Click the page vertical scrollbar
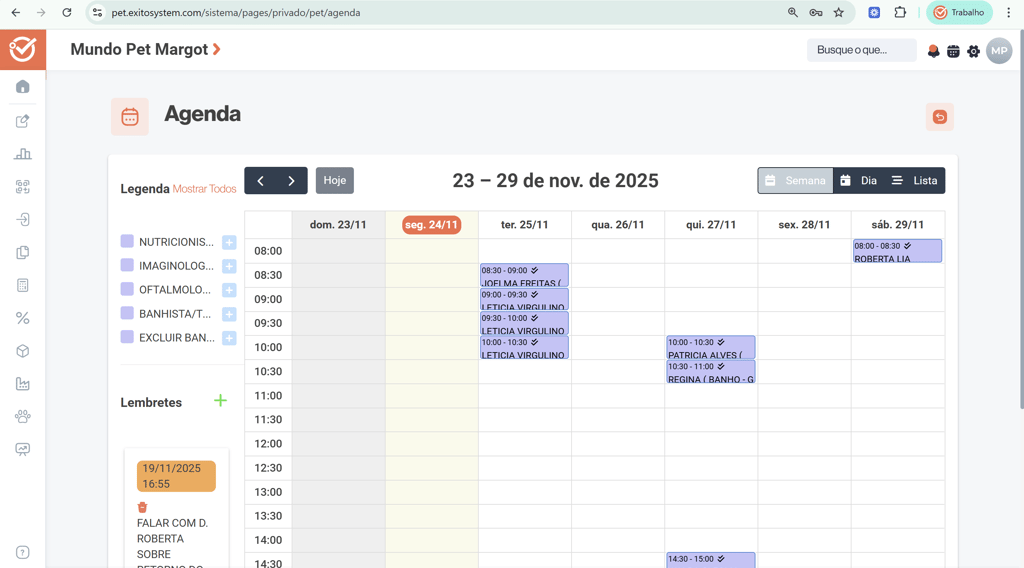1024x568 pixels. pyautogui.click(x=1020, y=219)
